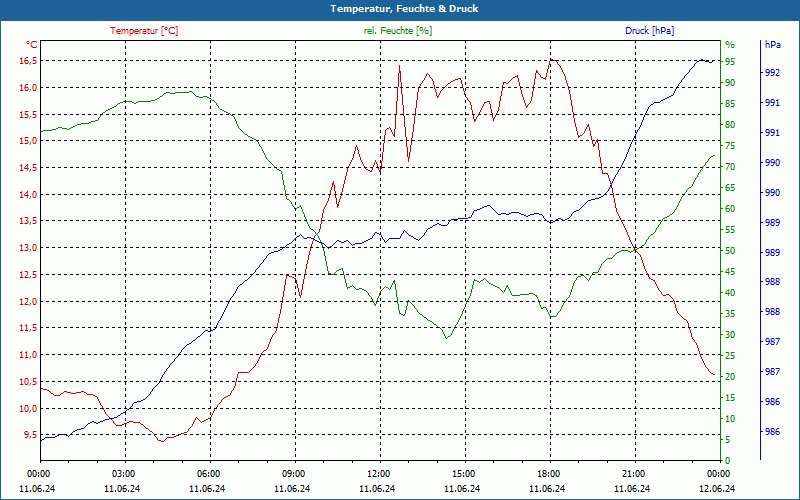Click the 06:00 time axis label
The image size is (800, 500).
pos(209,473)
